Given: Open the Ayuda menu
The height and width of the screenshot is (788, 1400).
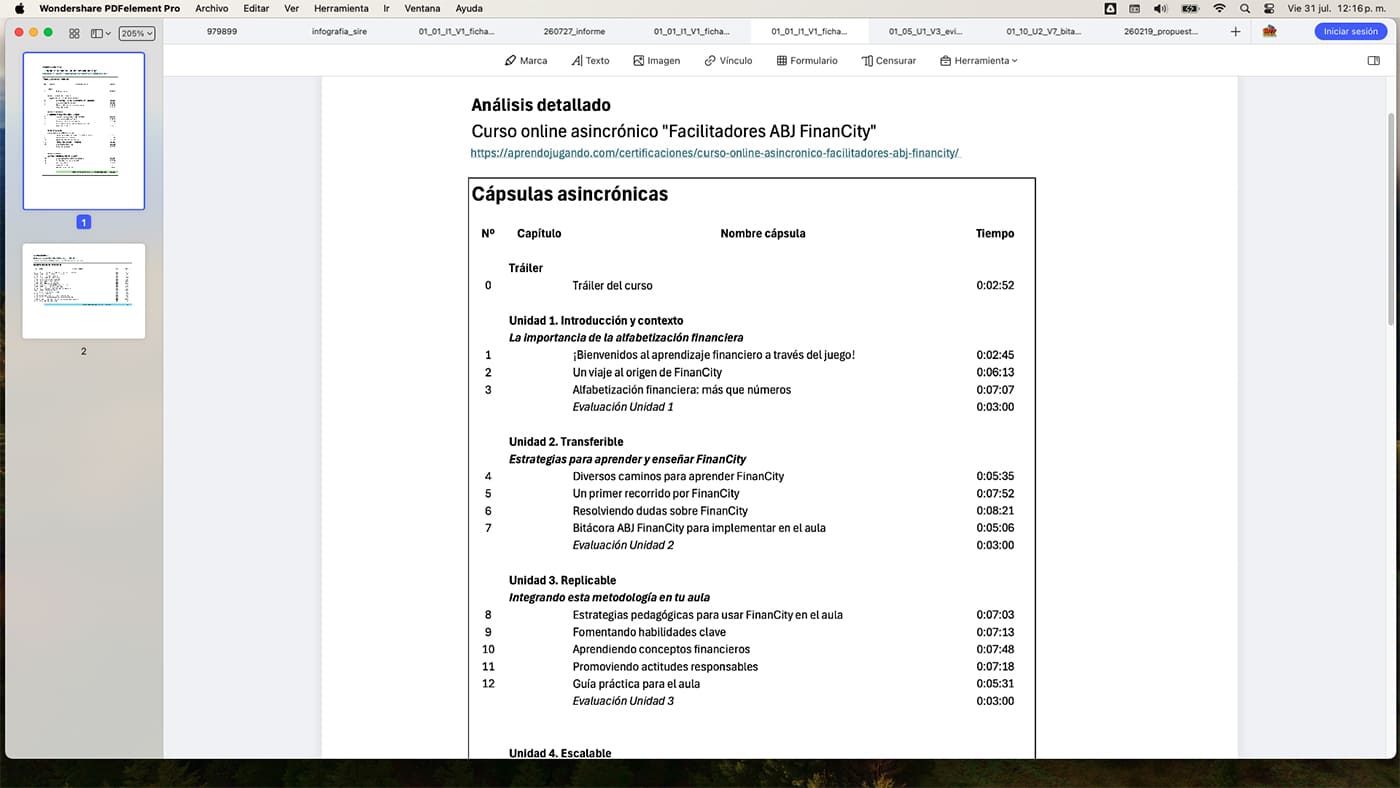Looking at the screenshot, I should click(x=469, y=8).
